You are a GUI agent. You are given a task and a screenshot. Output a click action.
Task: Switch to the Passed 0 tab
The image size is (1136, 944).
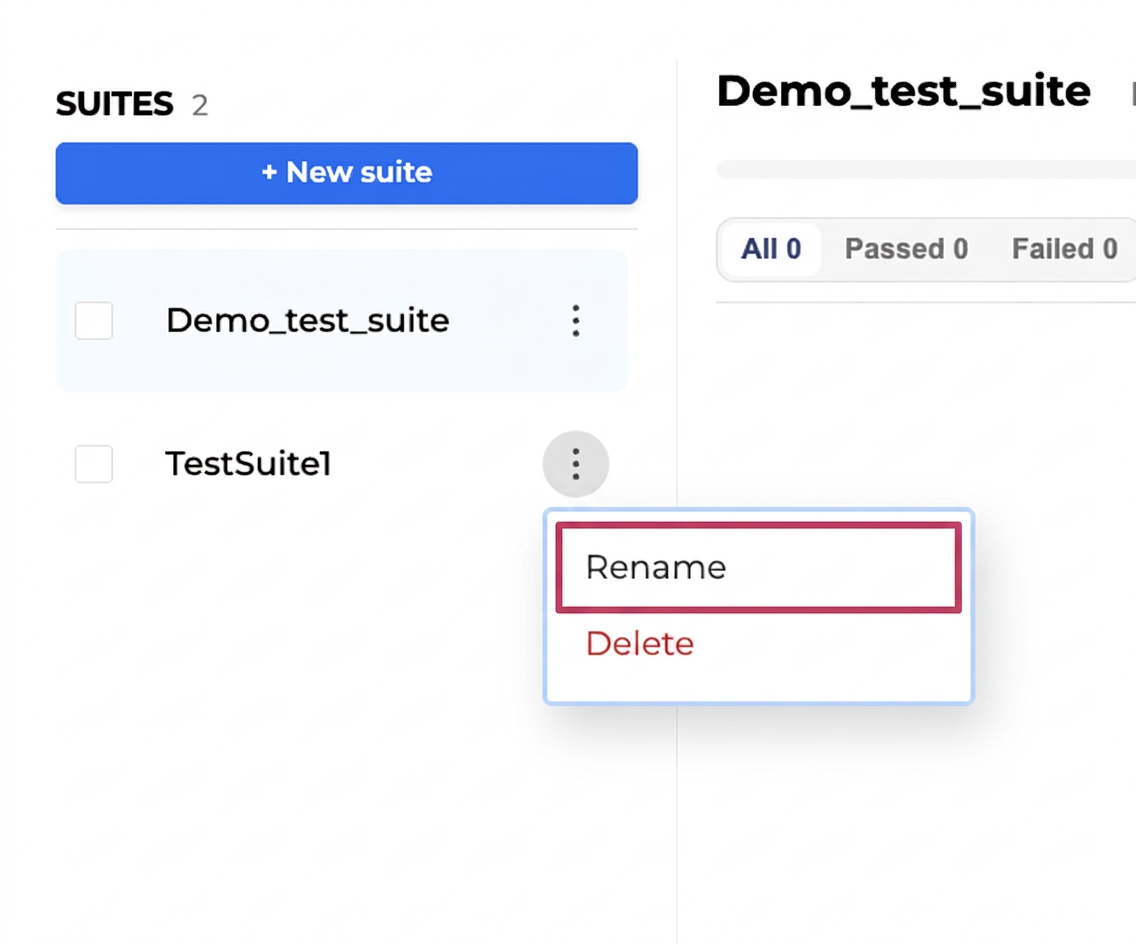tap(906, 249)
